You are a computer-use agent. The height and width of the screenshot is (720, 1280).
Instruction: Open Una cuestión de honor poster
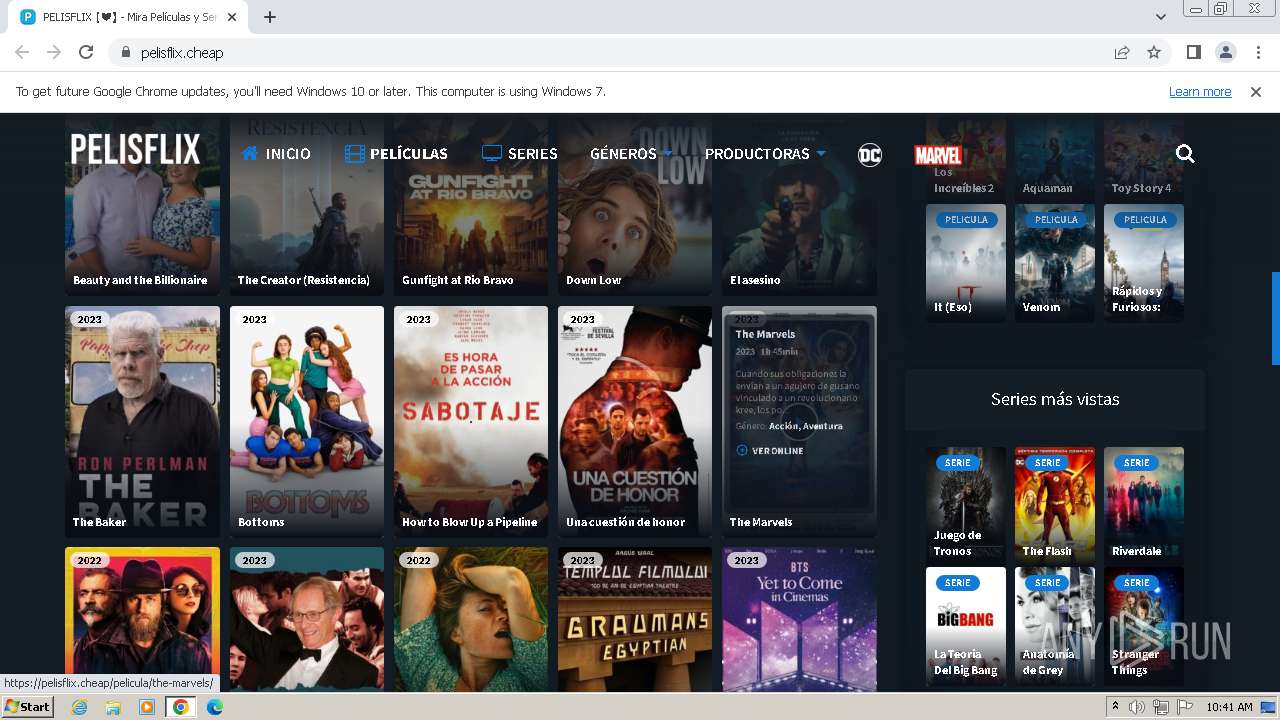(635, 421)
